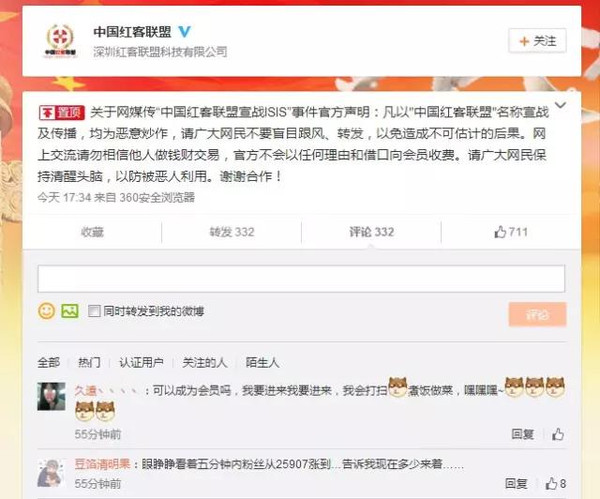The image size is (600, 499).
Task: Click the red 置顶 pinned badge
Action: (62, 113)
